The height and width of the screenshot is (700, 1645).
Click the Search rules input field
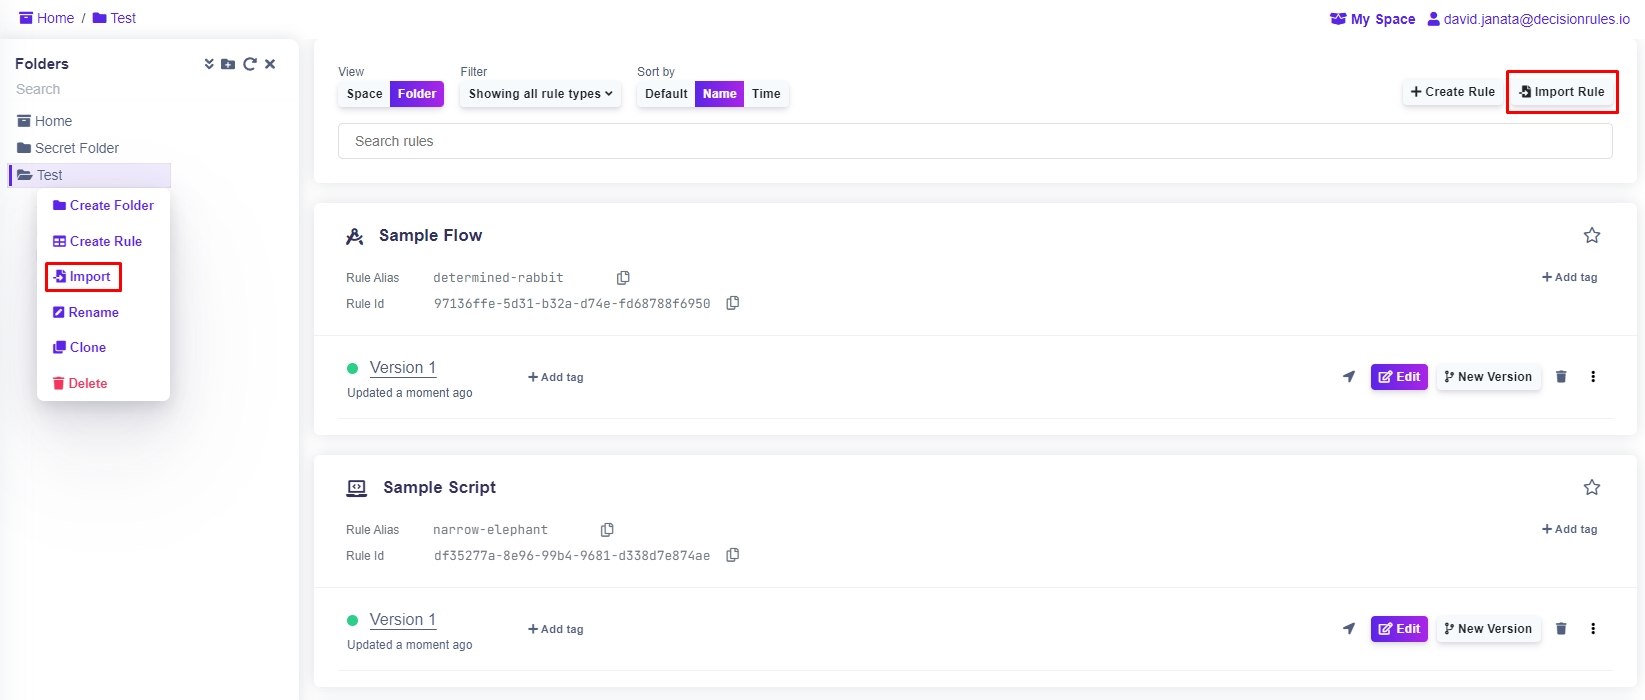(x=974, y=141)
